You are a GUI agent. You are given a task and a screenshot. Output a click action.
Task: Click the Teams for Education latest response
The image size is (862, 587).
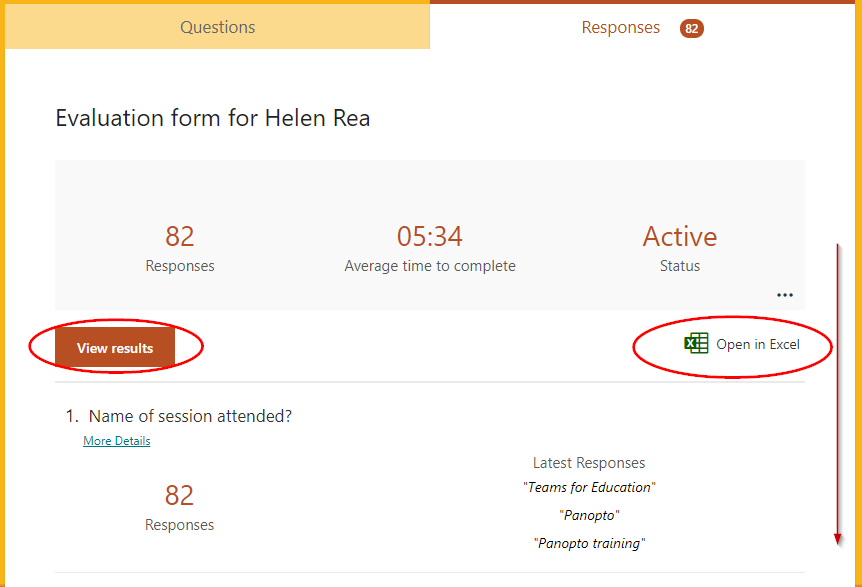[x=589, y=487]
